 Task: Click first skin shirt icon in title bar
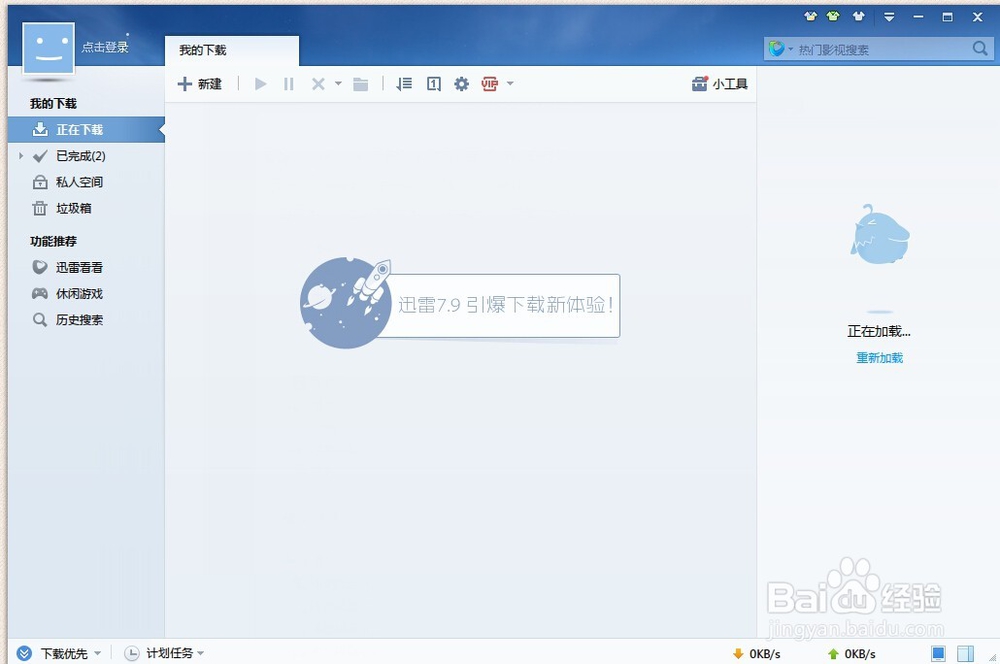pyautogui.click(x=810, y=17)
